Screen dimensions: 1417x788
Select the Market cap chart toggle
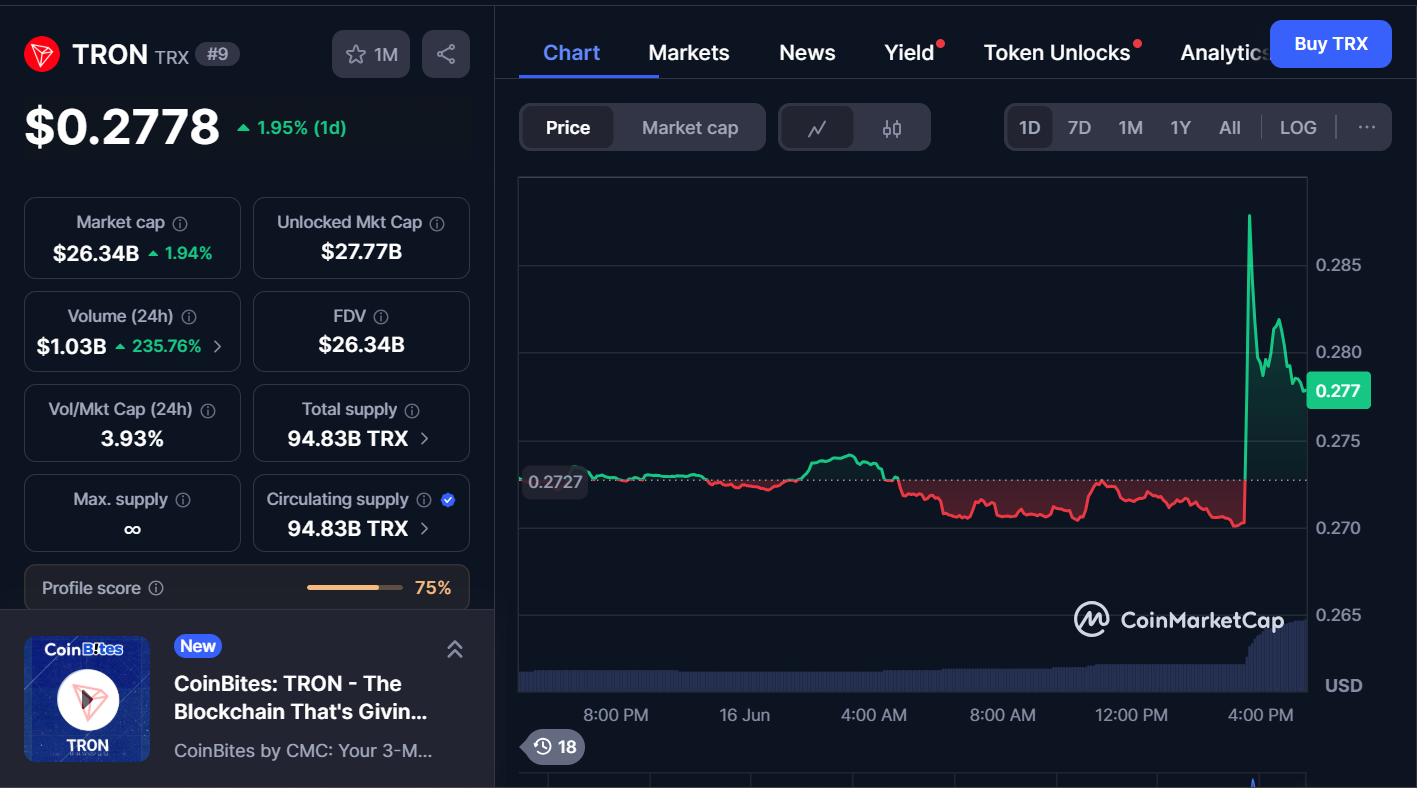point(690,128)
